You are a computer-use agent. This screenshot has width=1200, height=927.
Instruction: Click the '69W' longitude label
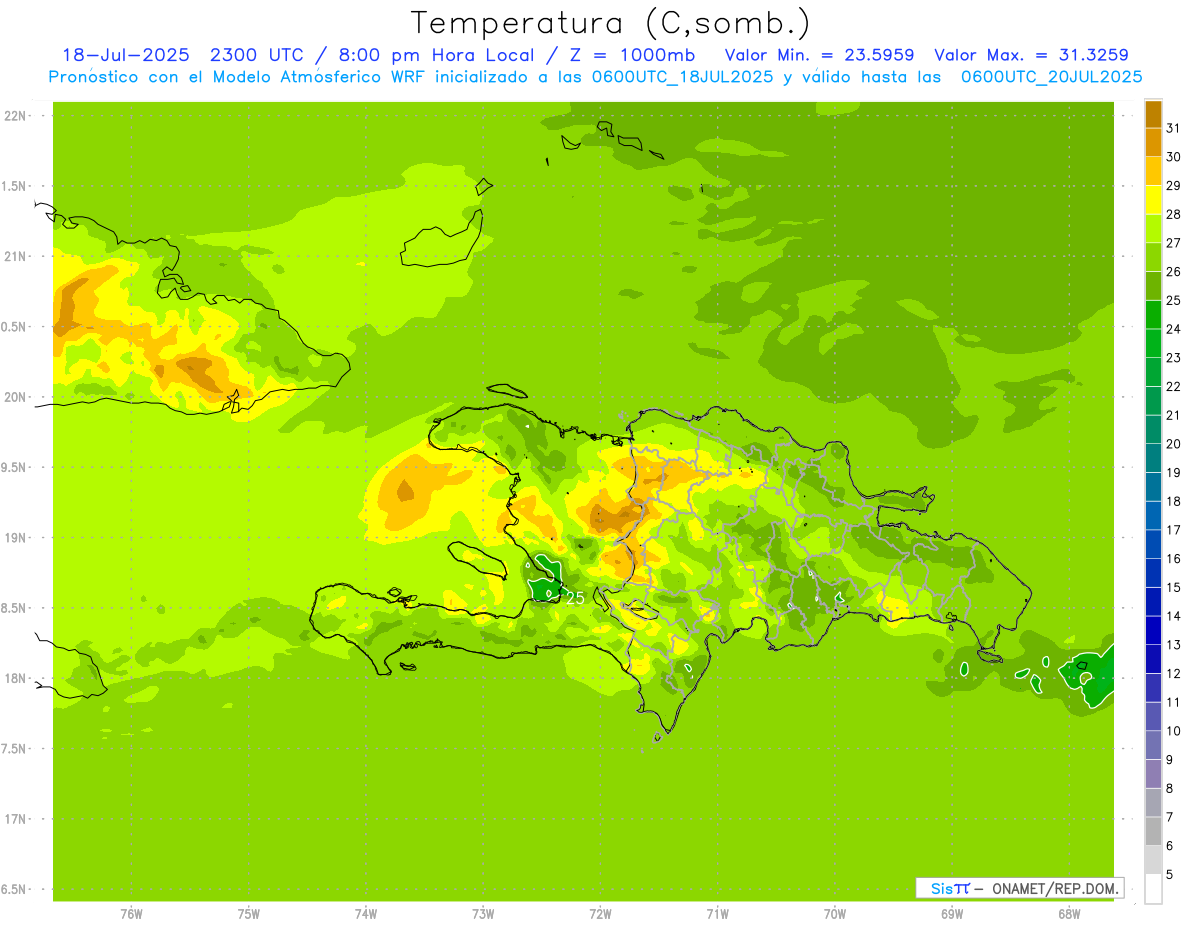coord(952,913)
